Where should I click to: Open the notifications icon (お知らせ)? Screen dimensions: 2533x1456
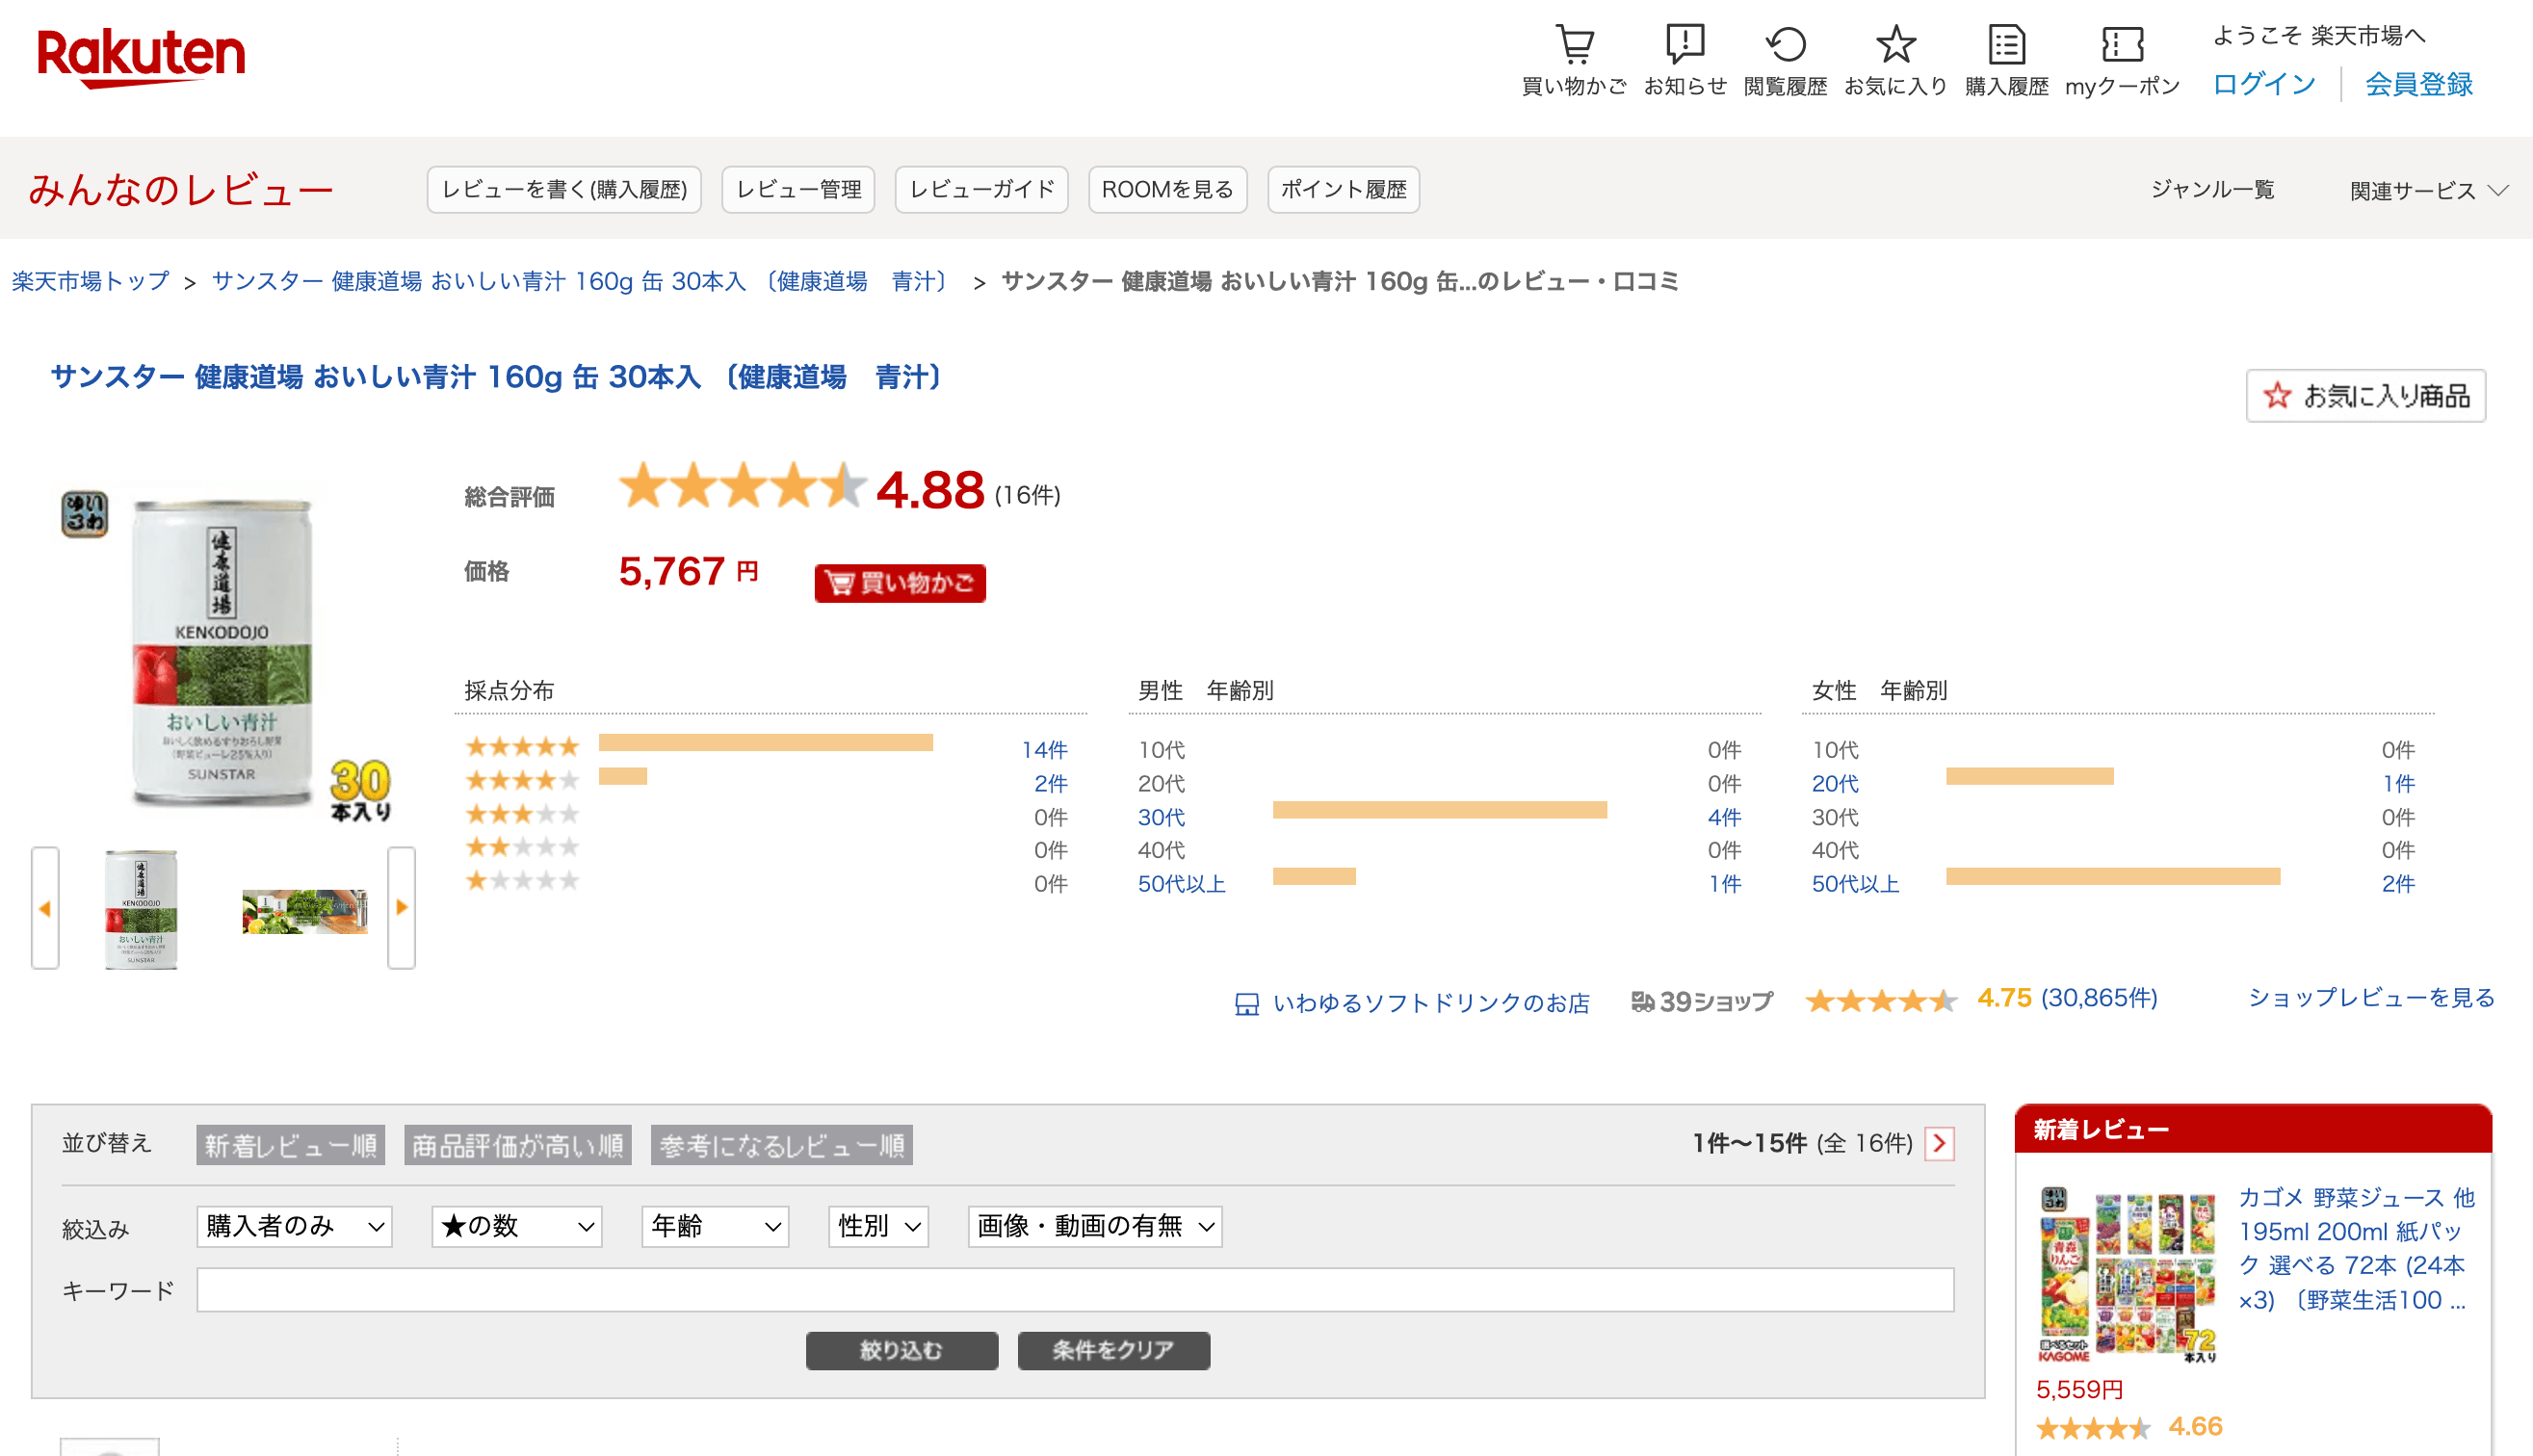coord(1685,45)
